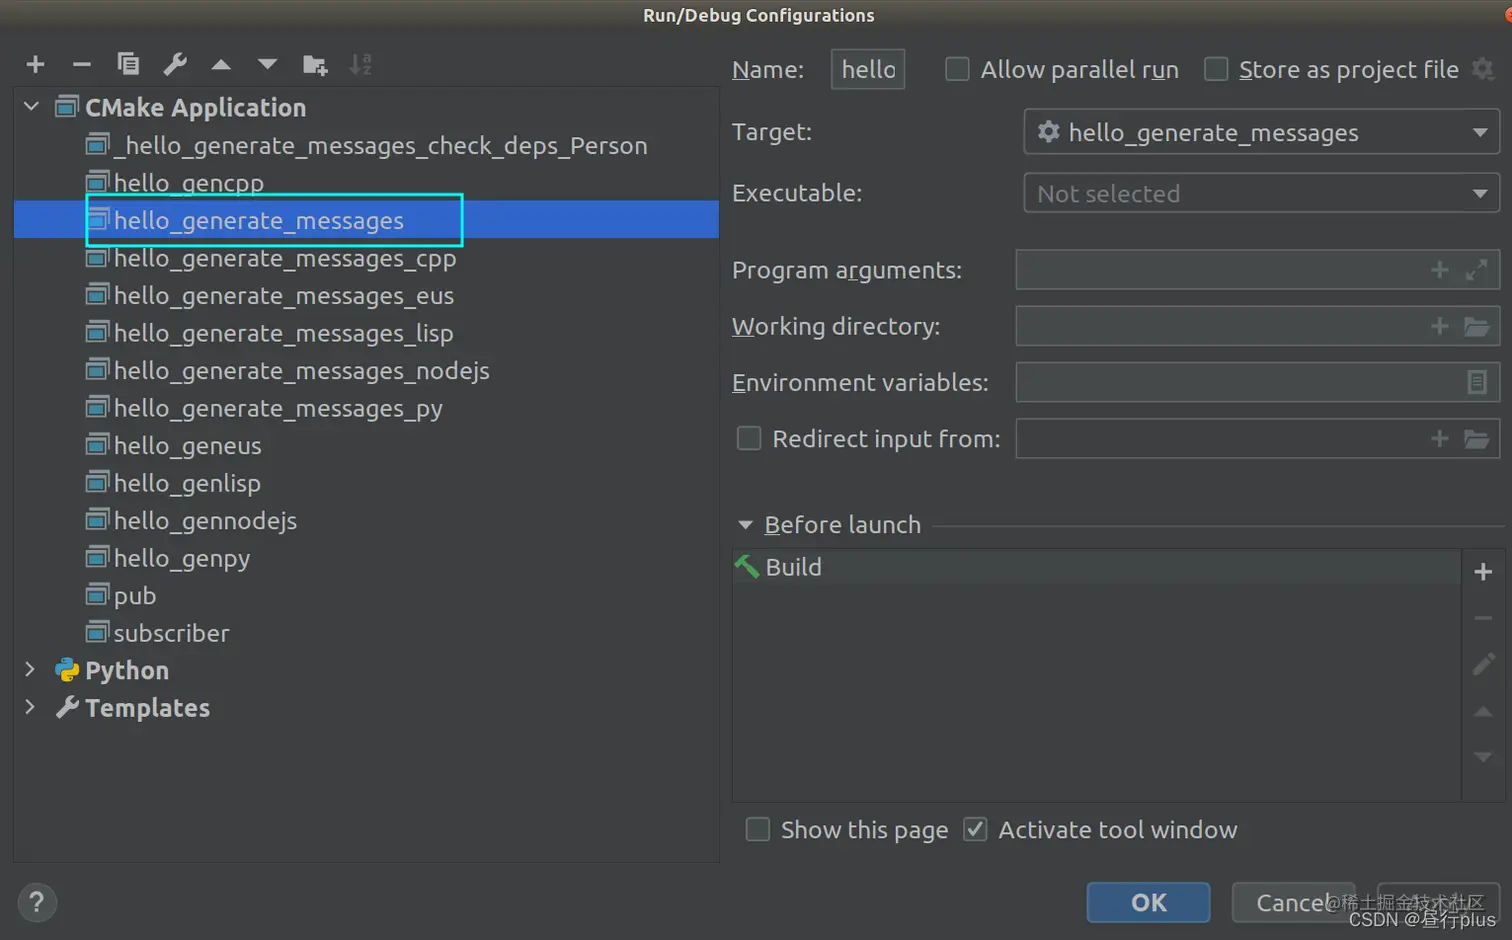Open project file storage settings gear
This screenshot has width=1512, height=940.
coord(1483,69)
